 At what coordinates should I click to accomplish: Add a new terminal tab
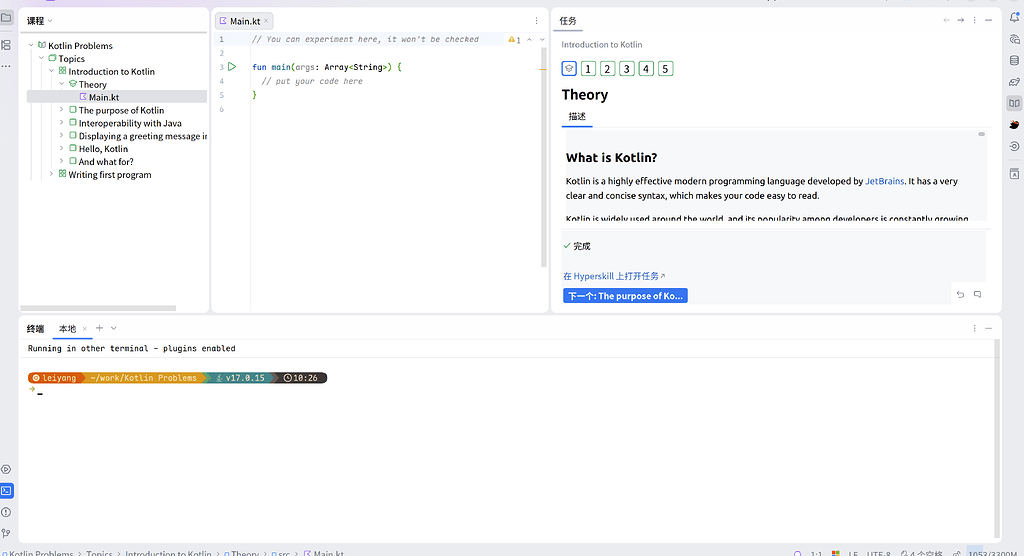[99, 328]
